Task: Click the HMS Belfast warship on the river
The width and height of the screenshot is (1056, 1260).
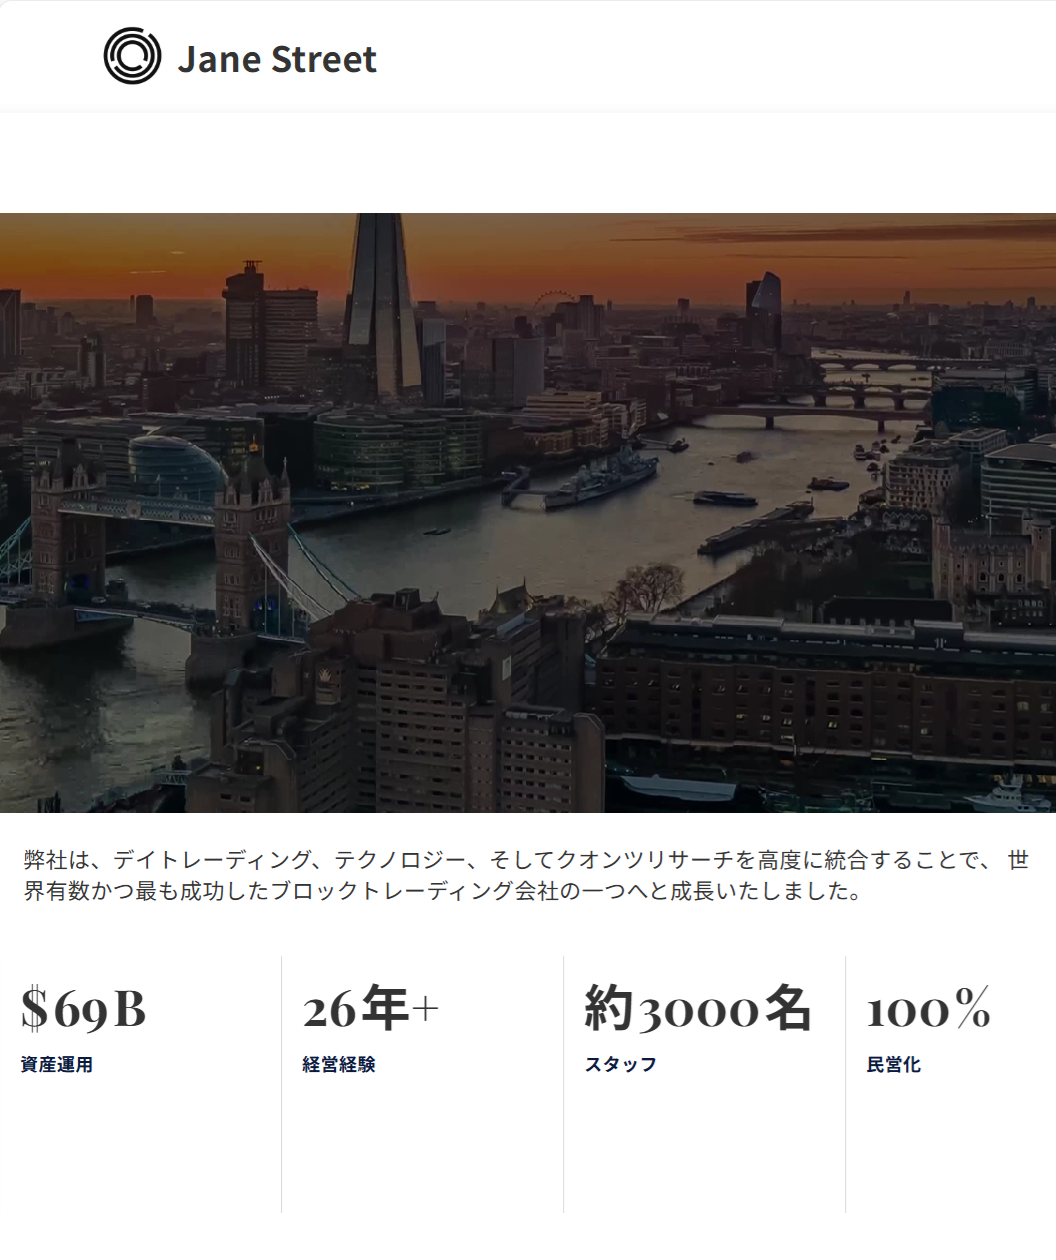Action: [598, 480]
